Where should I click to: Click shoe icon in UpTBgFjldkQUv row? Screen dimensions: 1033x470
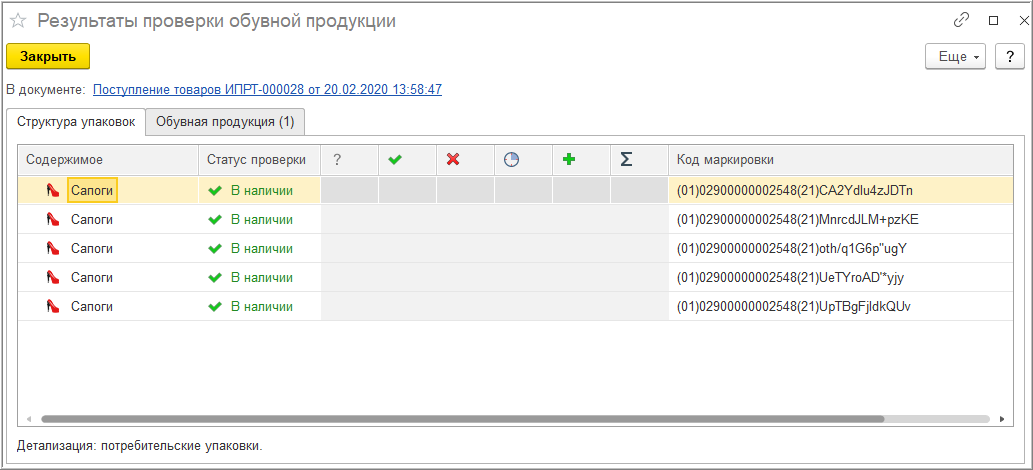click(53, 307)
